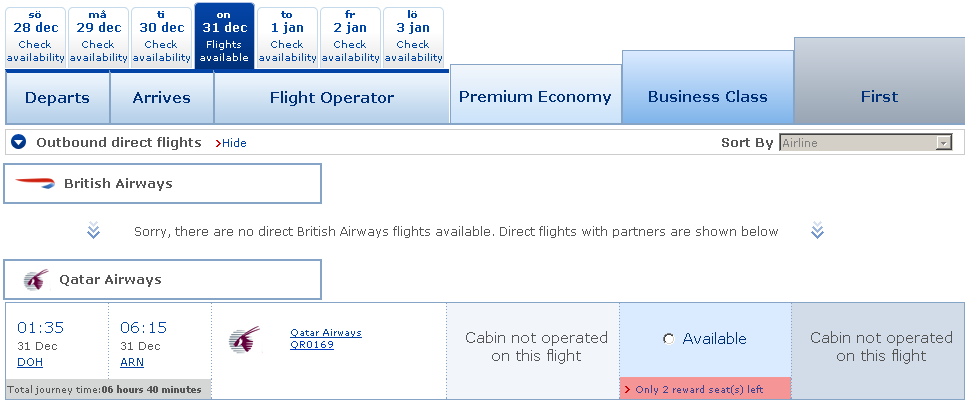This screenshot has height=403, width=971.
Task: Collapse the Outbound direct flights arrow icon
Action: click(x=18, y=143)
